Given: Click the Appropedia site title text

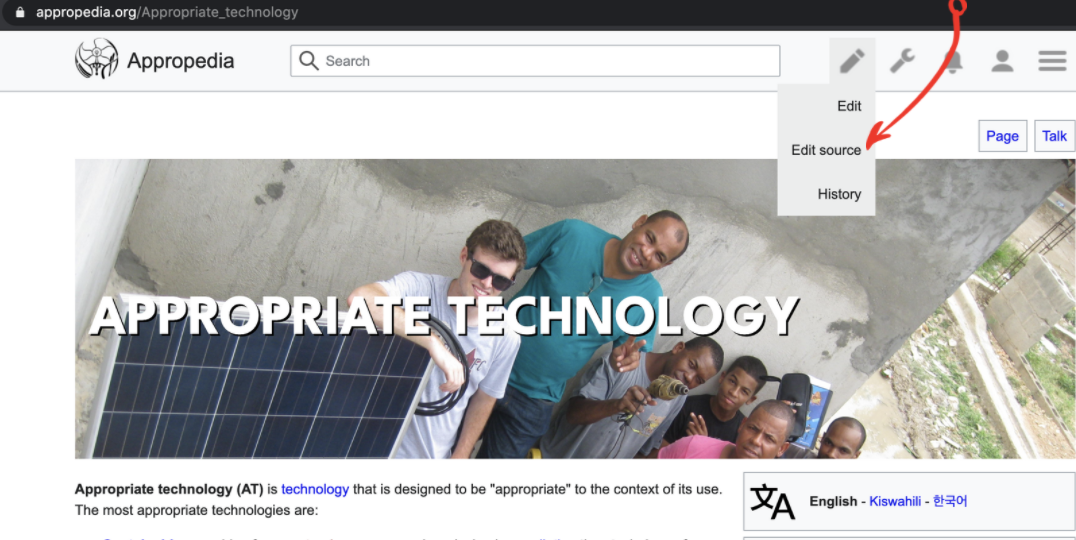Looking at the screenshot, I should (180, 61).
